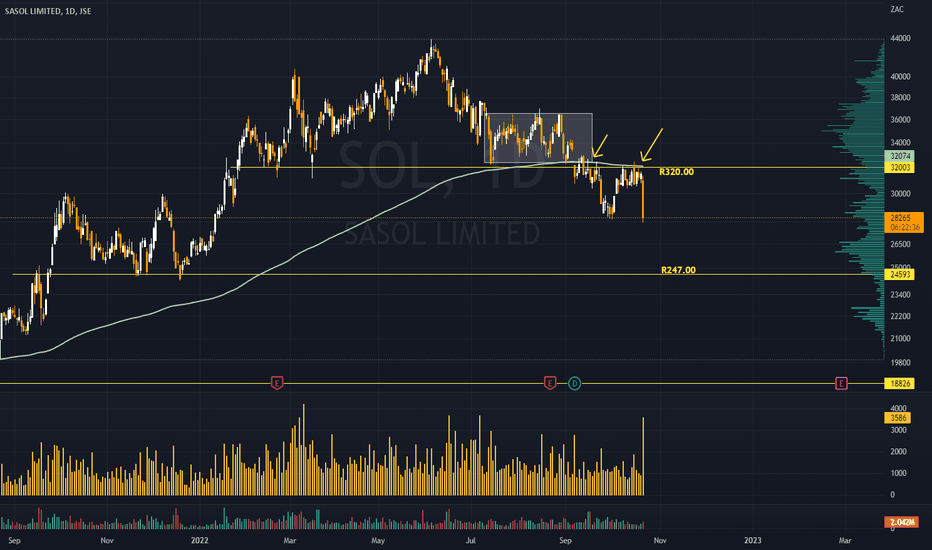Open the dividend D marker
932x550 pixels.
pos(574,383)
